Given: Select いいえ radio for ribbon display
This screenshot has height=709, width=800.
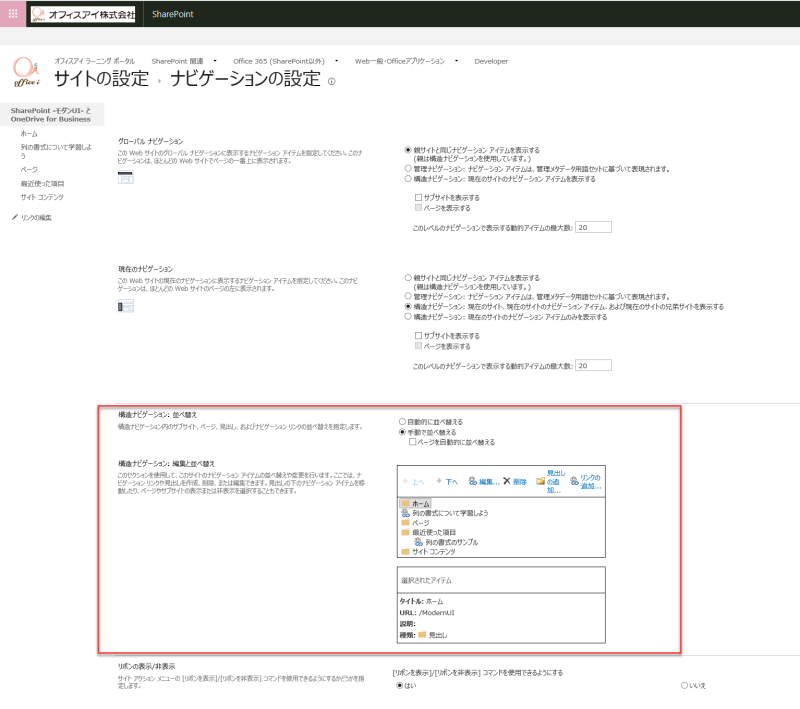Looking at the screenshot, I should [x=684, y=685].
